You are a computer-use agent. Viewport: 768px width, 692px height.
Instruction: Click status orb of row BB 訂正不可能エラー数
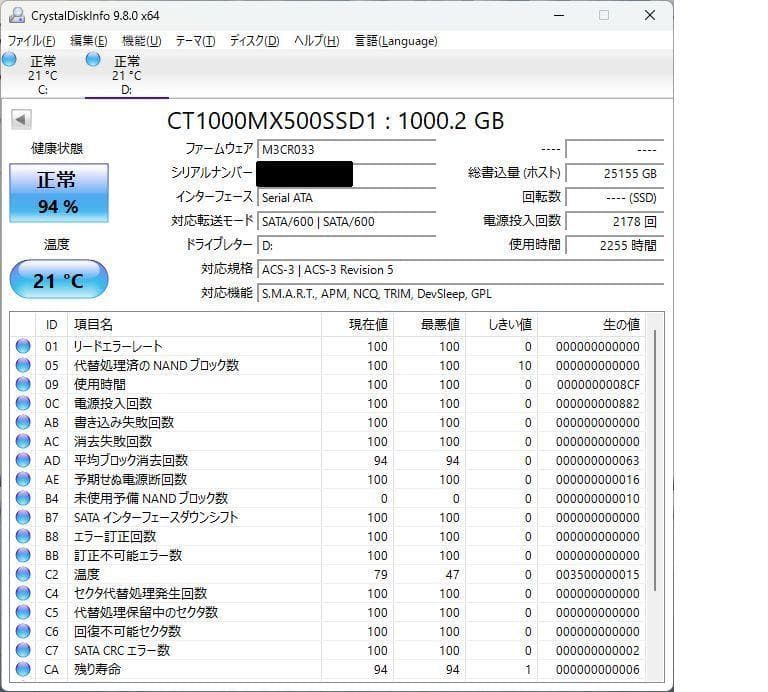tap(23, 555)
